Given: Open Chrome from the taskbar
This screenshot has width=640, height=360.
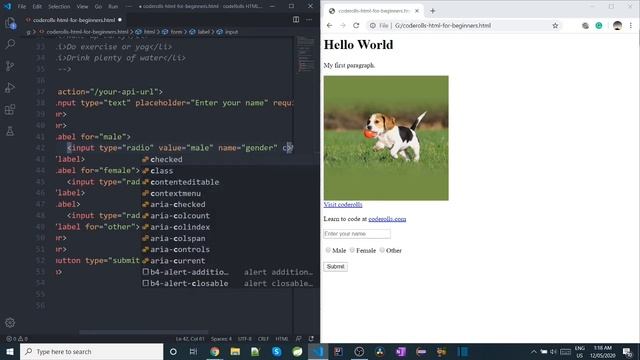Looking at the screenshot, I should click(x=215, y=351).
